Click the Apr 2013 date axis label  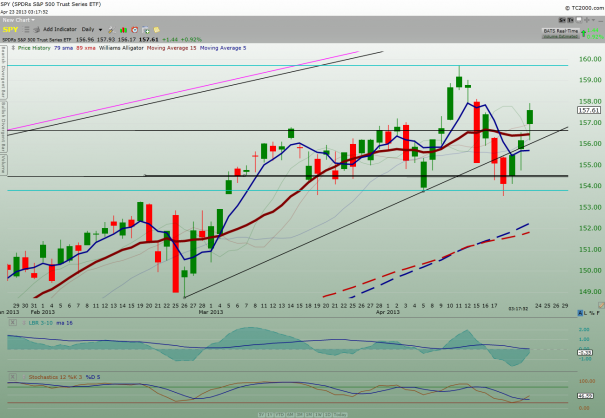(388, 312)
